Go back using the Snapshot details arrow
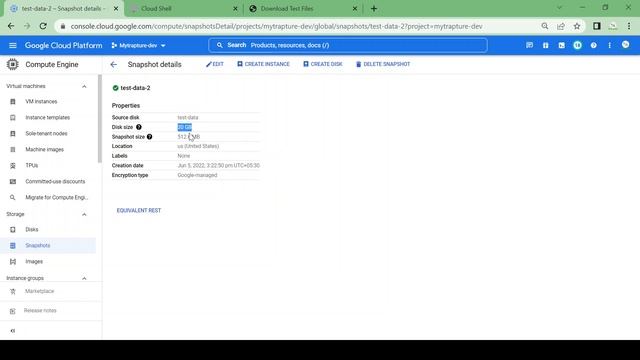The width and height of the screenshot is (640, 360). 113,64
